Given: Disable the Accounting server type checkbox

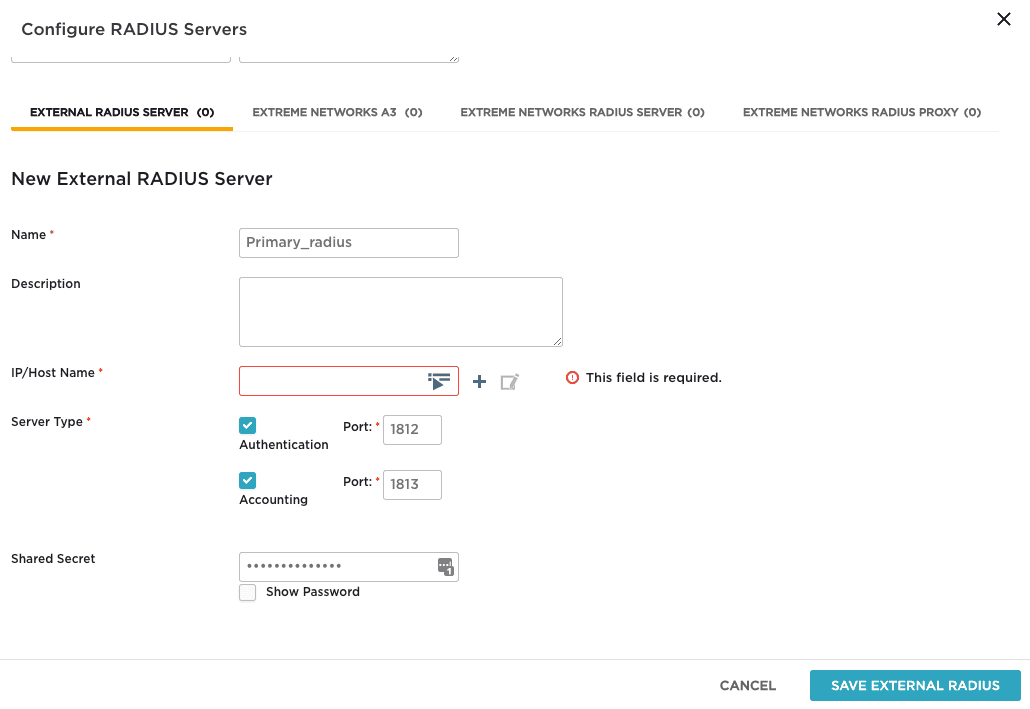Looking at the screenshot, I should (248, 481).
